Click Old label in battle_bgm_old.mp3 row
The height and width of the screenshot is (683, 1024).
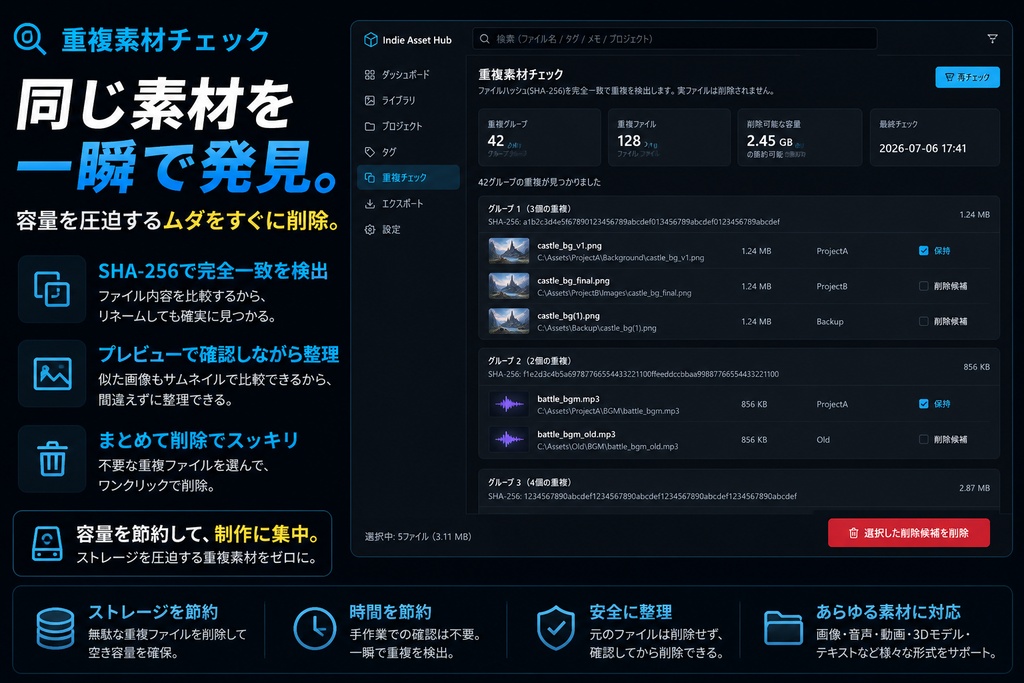(x=823, y=439)
